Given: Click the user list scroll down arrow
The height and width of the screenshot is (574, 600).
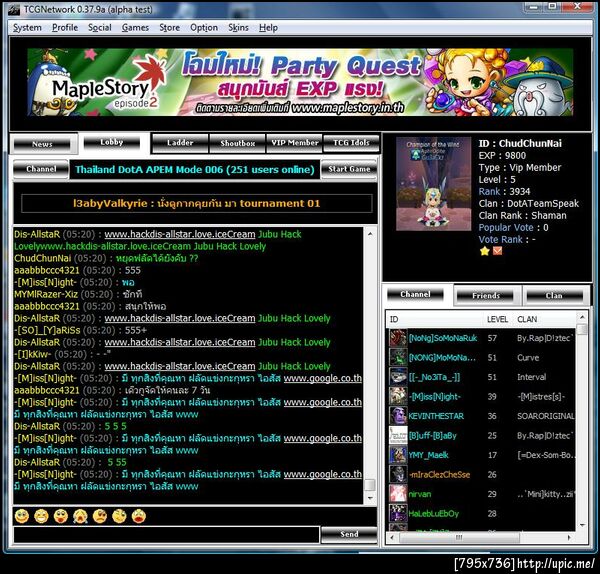Looking at the screenshot, I should coord(582,525).
